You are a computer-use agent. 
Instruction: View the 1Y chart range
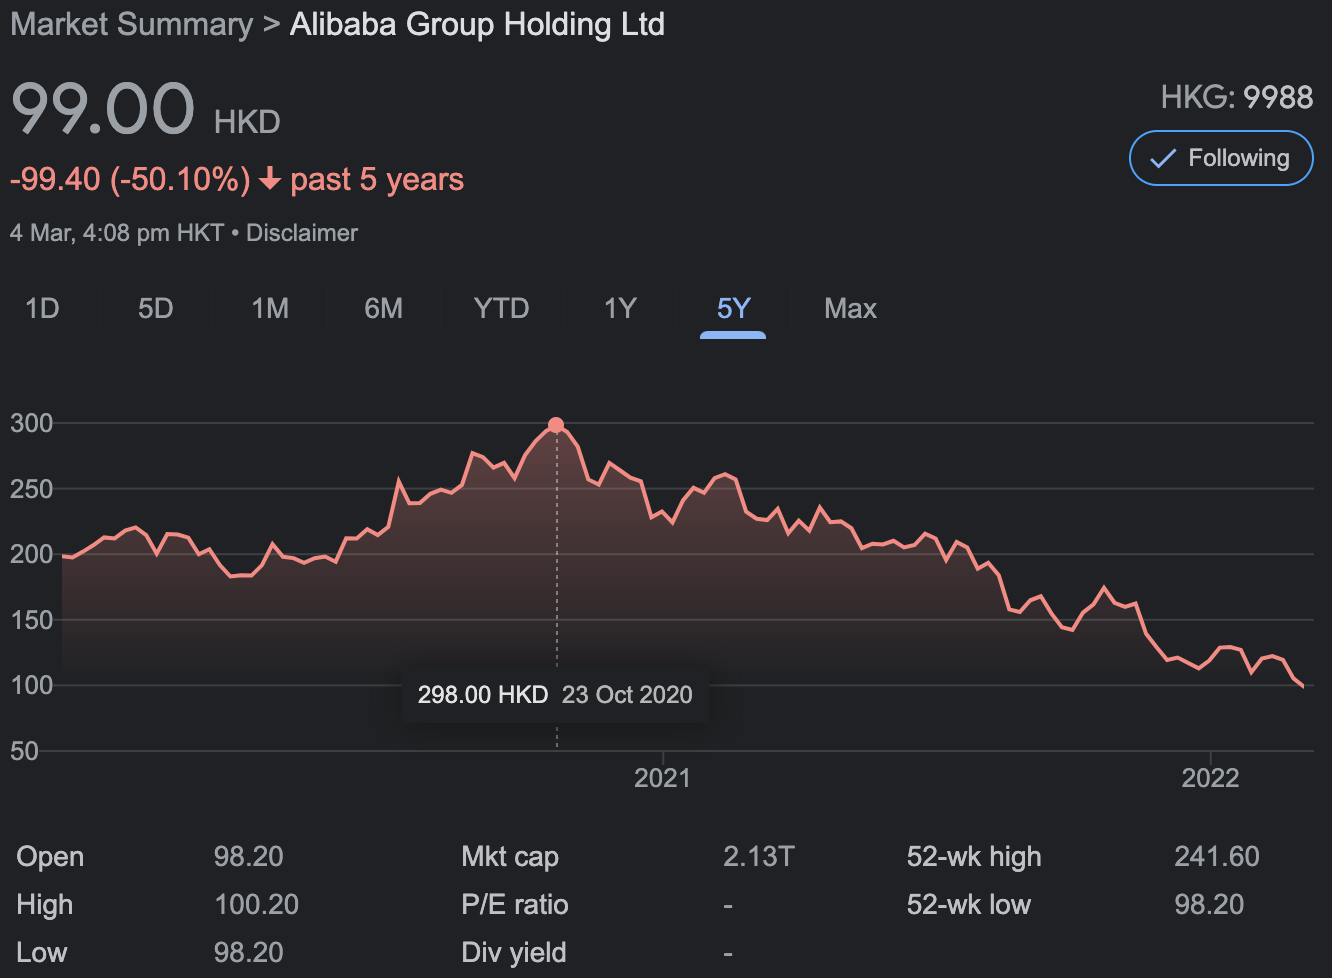620,308
